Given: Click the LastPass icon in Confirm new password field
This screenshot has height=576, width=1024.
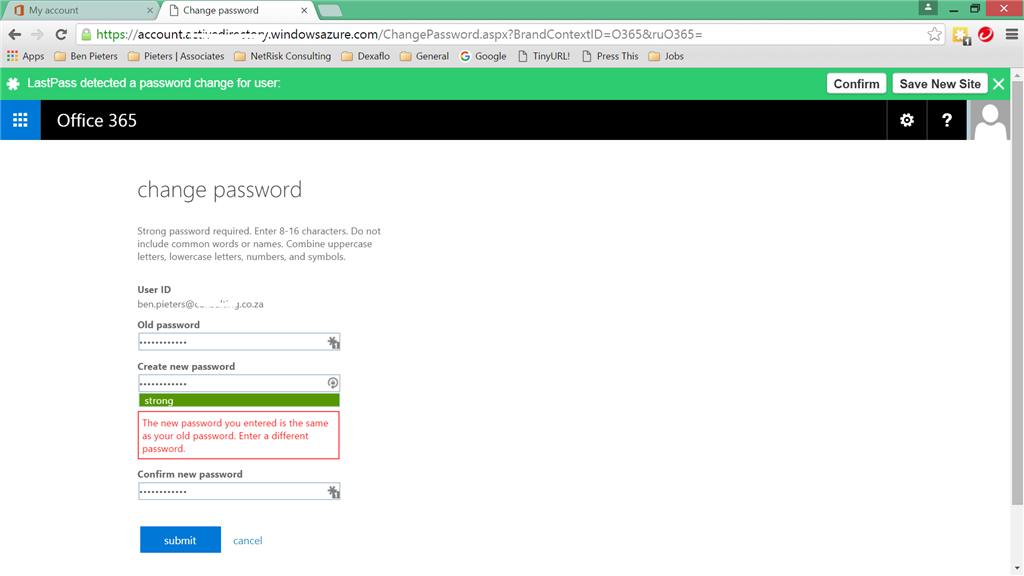Looking at the screenshot, I should (333, 492).
